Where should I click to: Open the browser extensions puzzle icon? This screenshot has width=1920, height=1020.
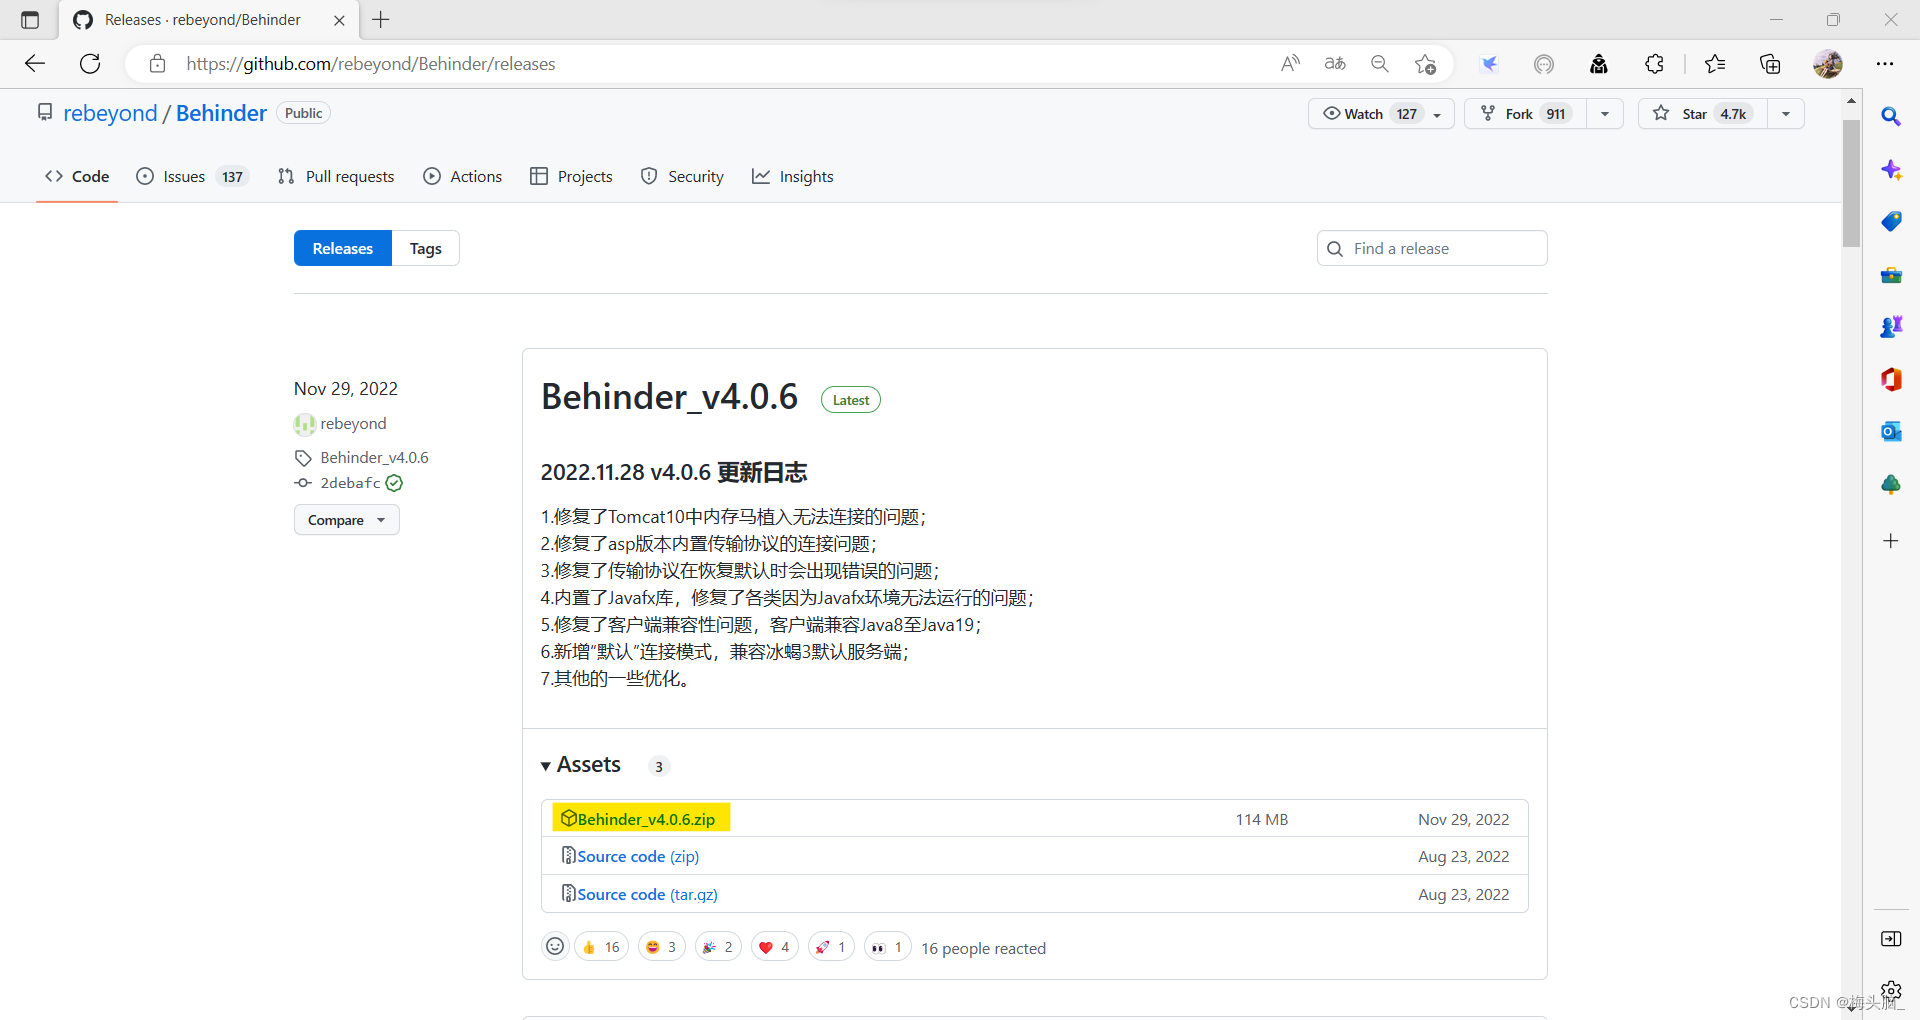click(x=1654, y=64)
